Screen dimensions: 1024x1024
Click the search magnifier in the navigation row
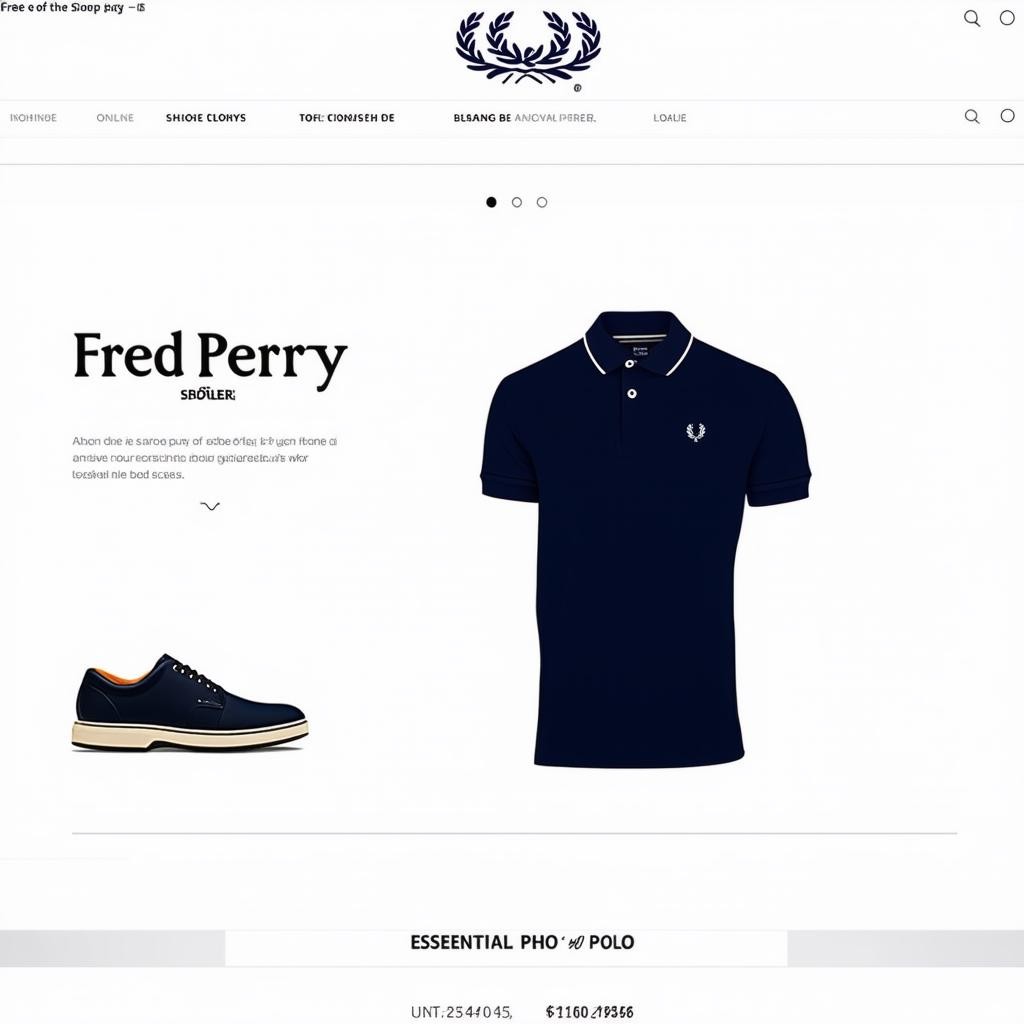coord(972,116)
